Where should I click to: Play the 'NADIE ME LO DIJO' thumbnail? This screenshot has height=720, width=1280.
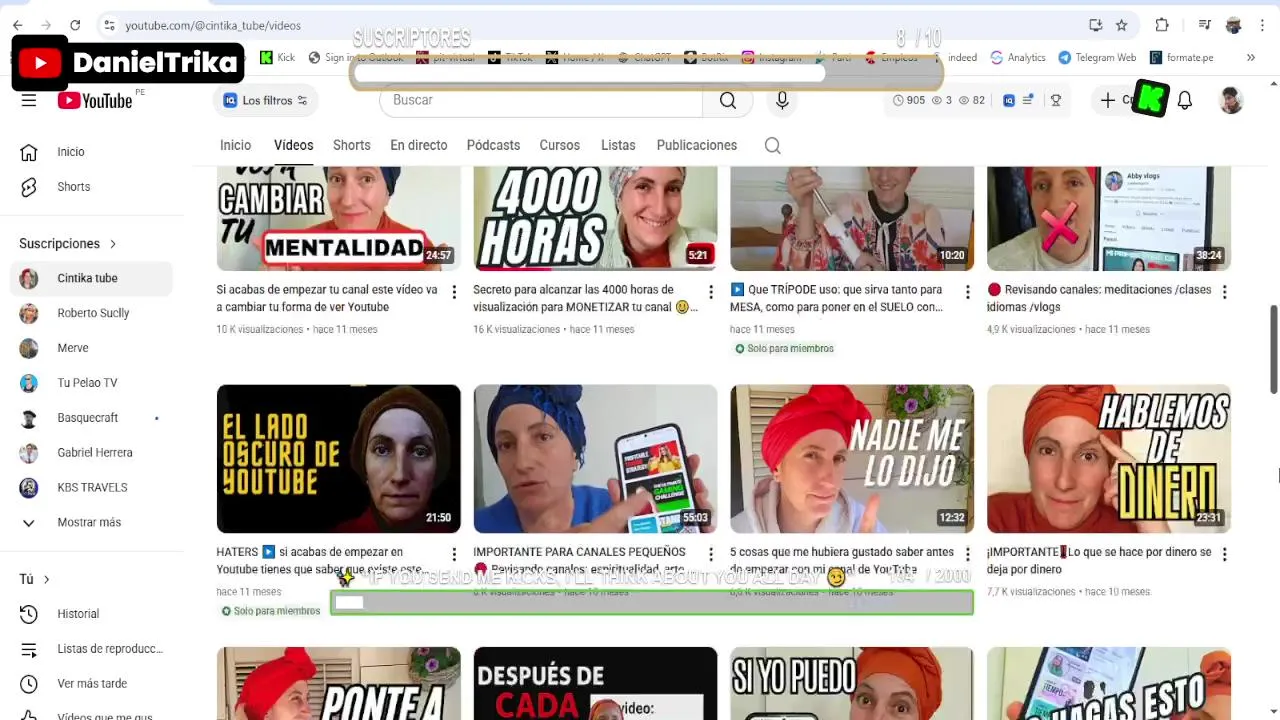852,459
